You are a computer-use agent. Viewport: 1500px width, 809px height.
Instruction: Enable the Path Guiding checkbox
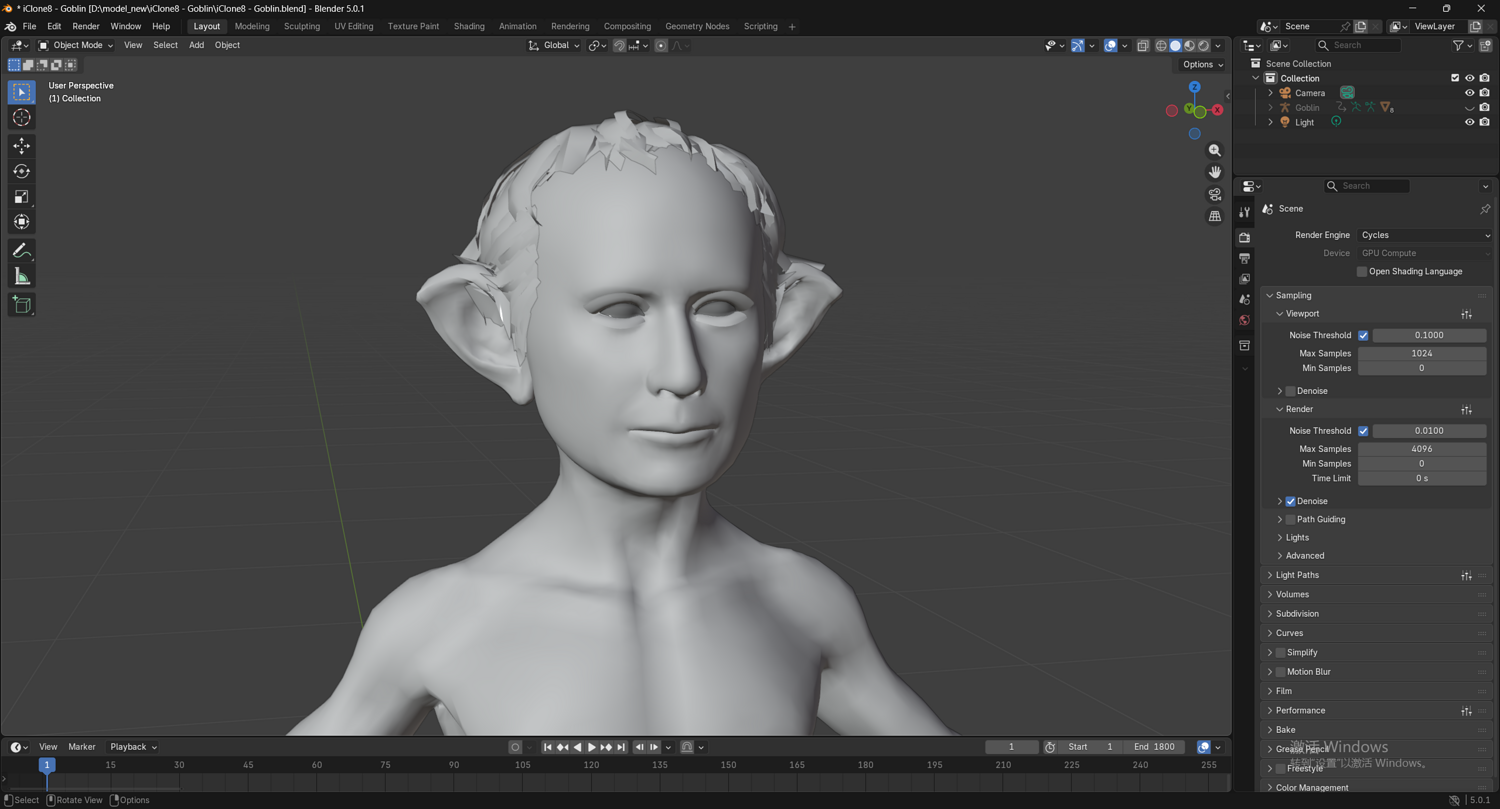(x=1290, y=520)
